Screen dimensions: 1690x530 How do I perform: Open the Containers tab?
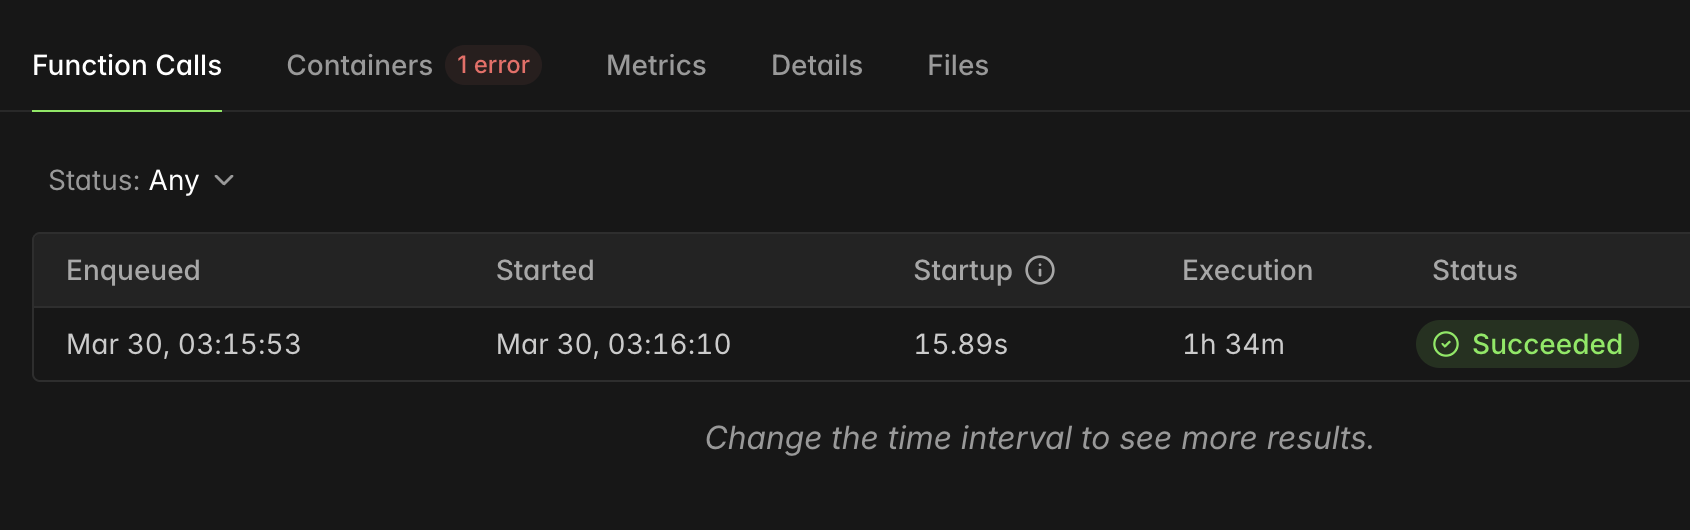(x=359, y=66)
